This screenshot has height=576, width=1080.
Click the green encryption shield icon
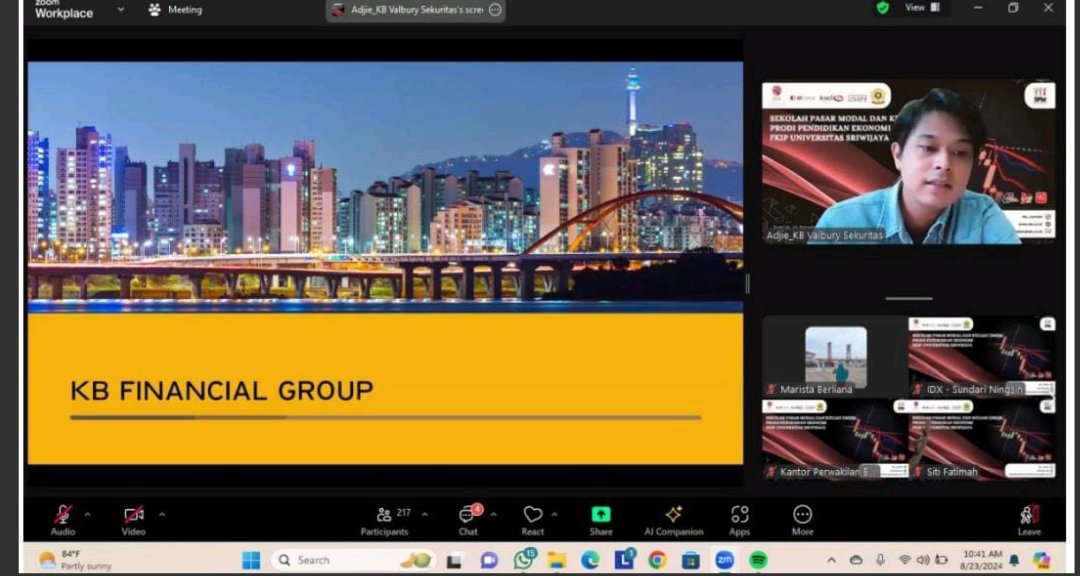tap(883, 8)
